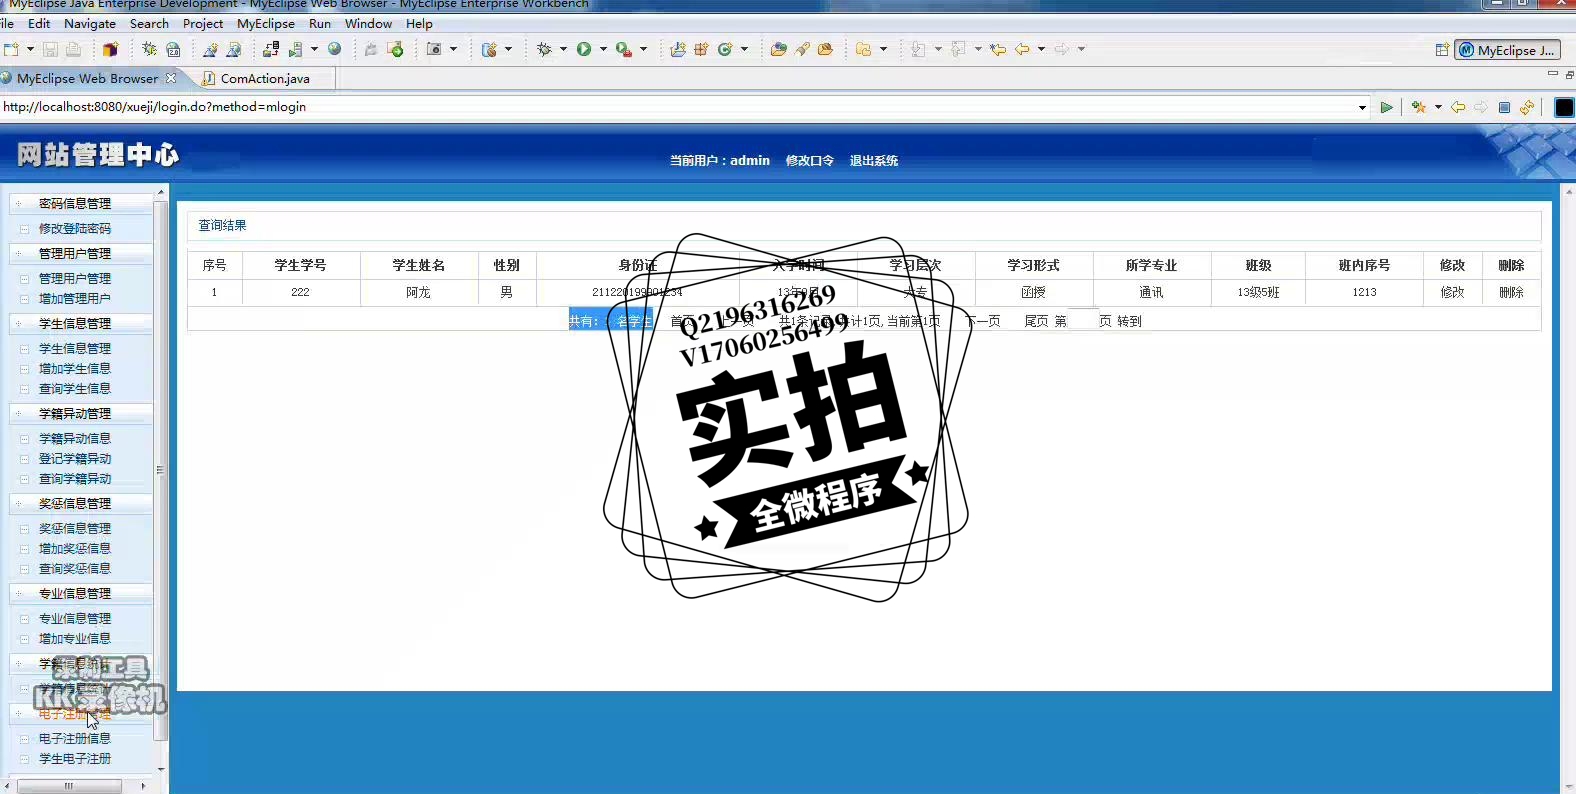This screenshot has height=794, width=1576.
Task: Open the URL history dropdown arrow
Action: tap(1362, 108)
